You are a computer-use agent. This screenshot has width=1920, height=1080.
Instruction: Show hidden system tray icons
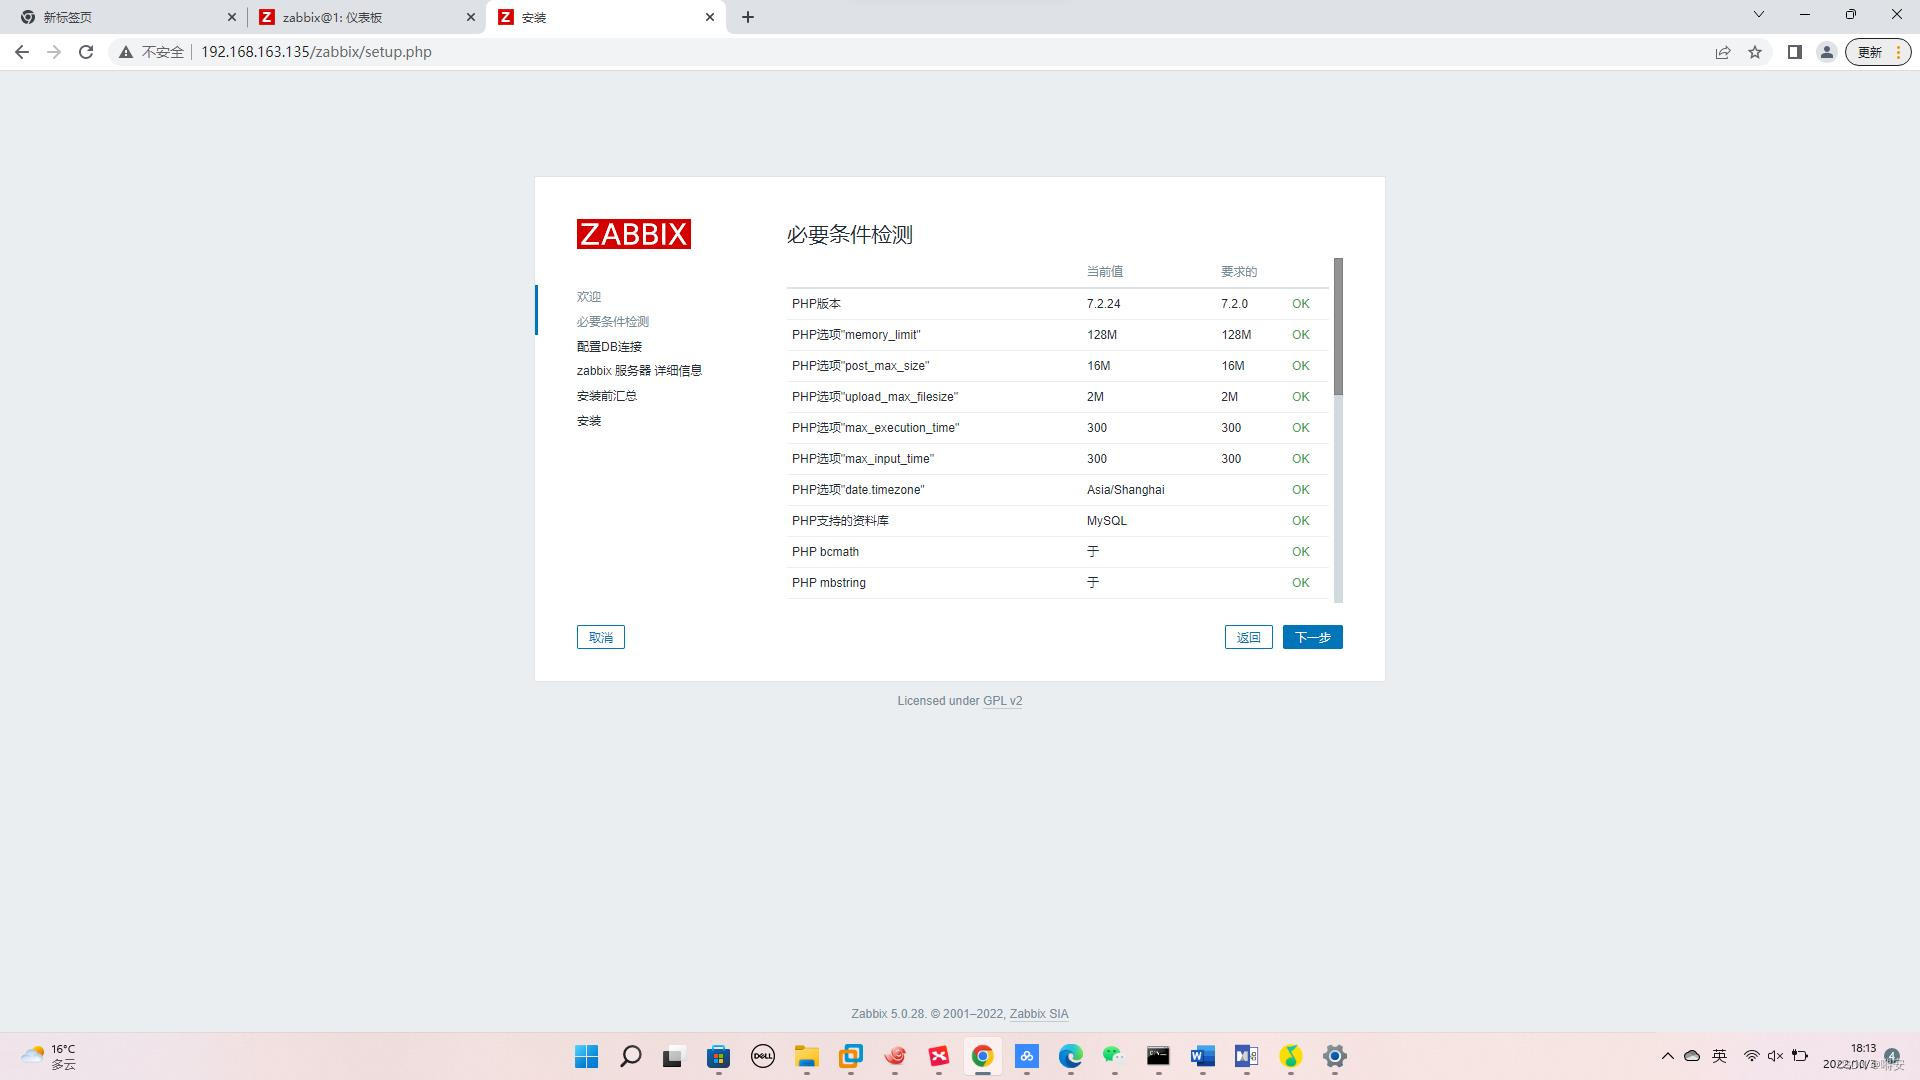click(x=1667, y=1056)
